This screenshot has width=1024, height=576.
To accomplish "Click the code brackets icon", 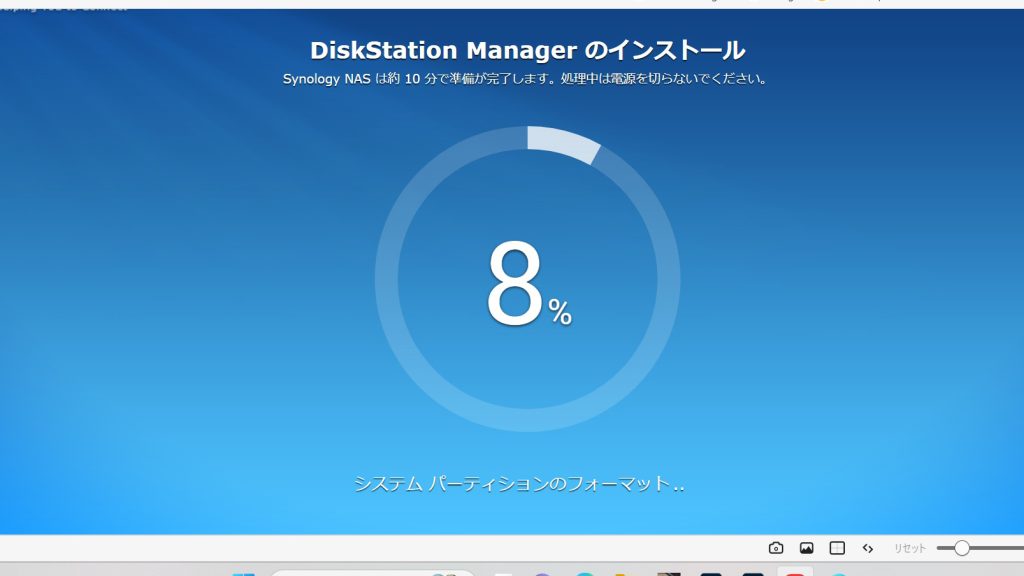I will (x=868, y=549).
